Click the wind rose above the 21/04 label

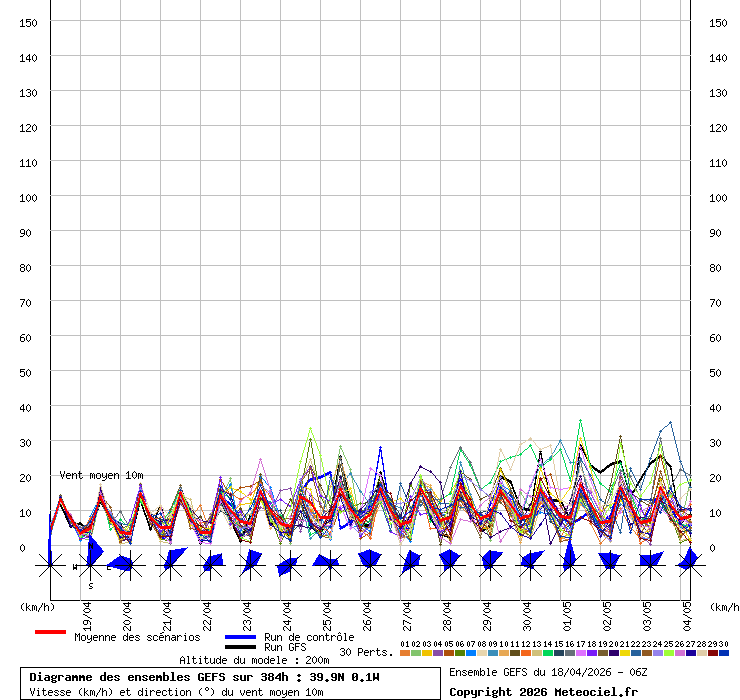coord(170,565)
